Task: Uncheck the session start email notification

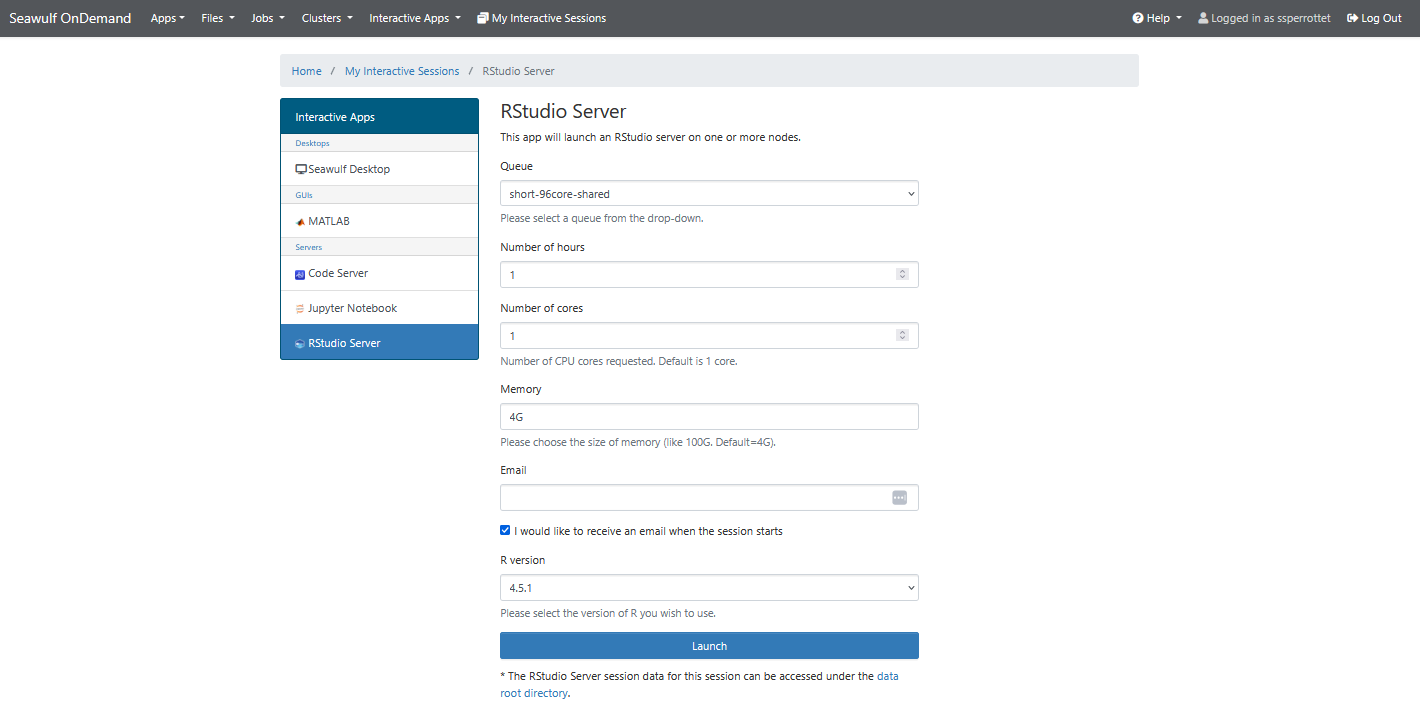Action: pyautogui.click(x=505, y=530)
